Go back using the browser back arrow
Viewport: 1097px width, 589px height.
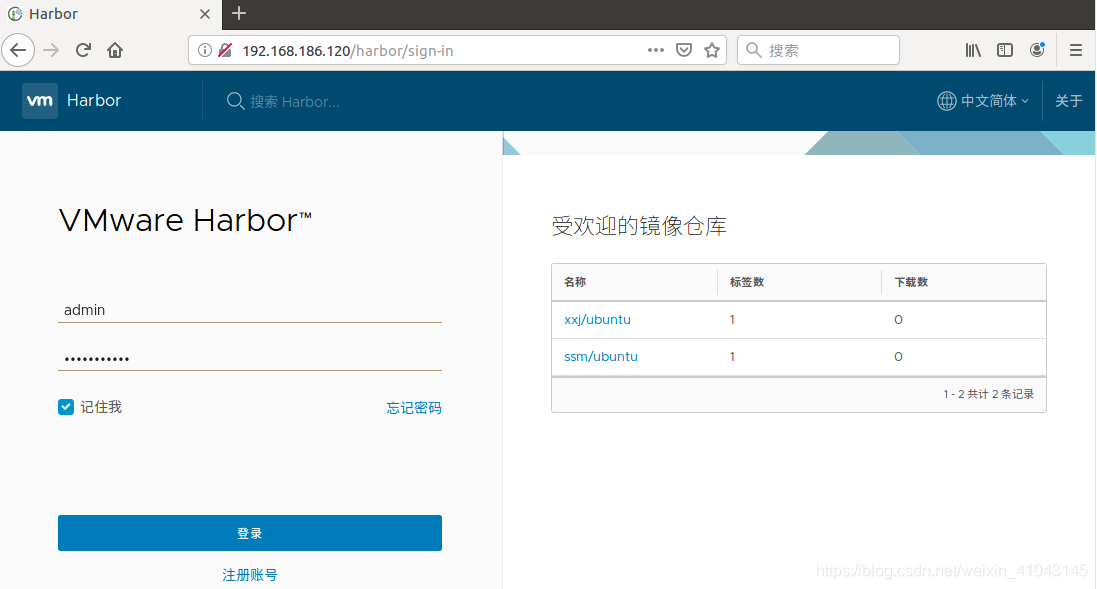[x=18, y=50]
